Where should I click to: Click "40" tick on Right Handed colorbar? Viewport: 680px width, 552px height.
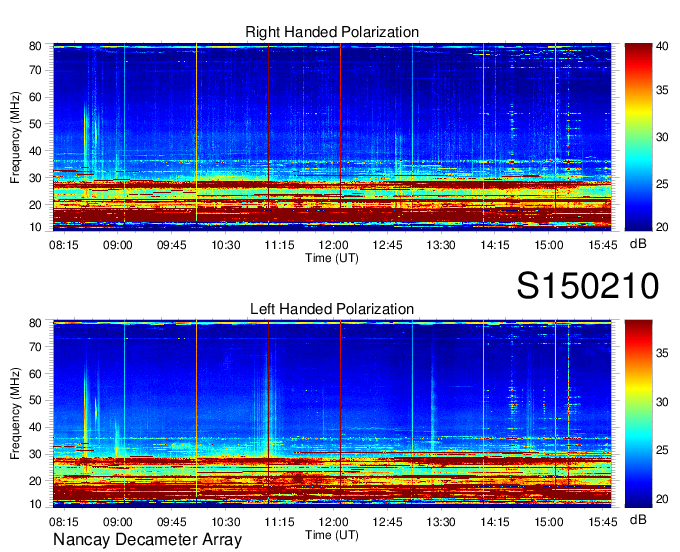[662, 46]
